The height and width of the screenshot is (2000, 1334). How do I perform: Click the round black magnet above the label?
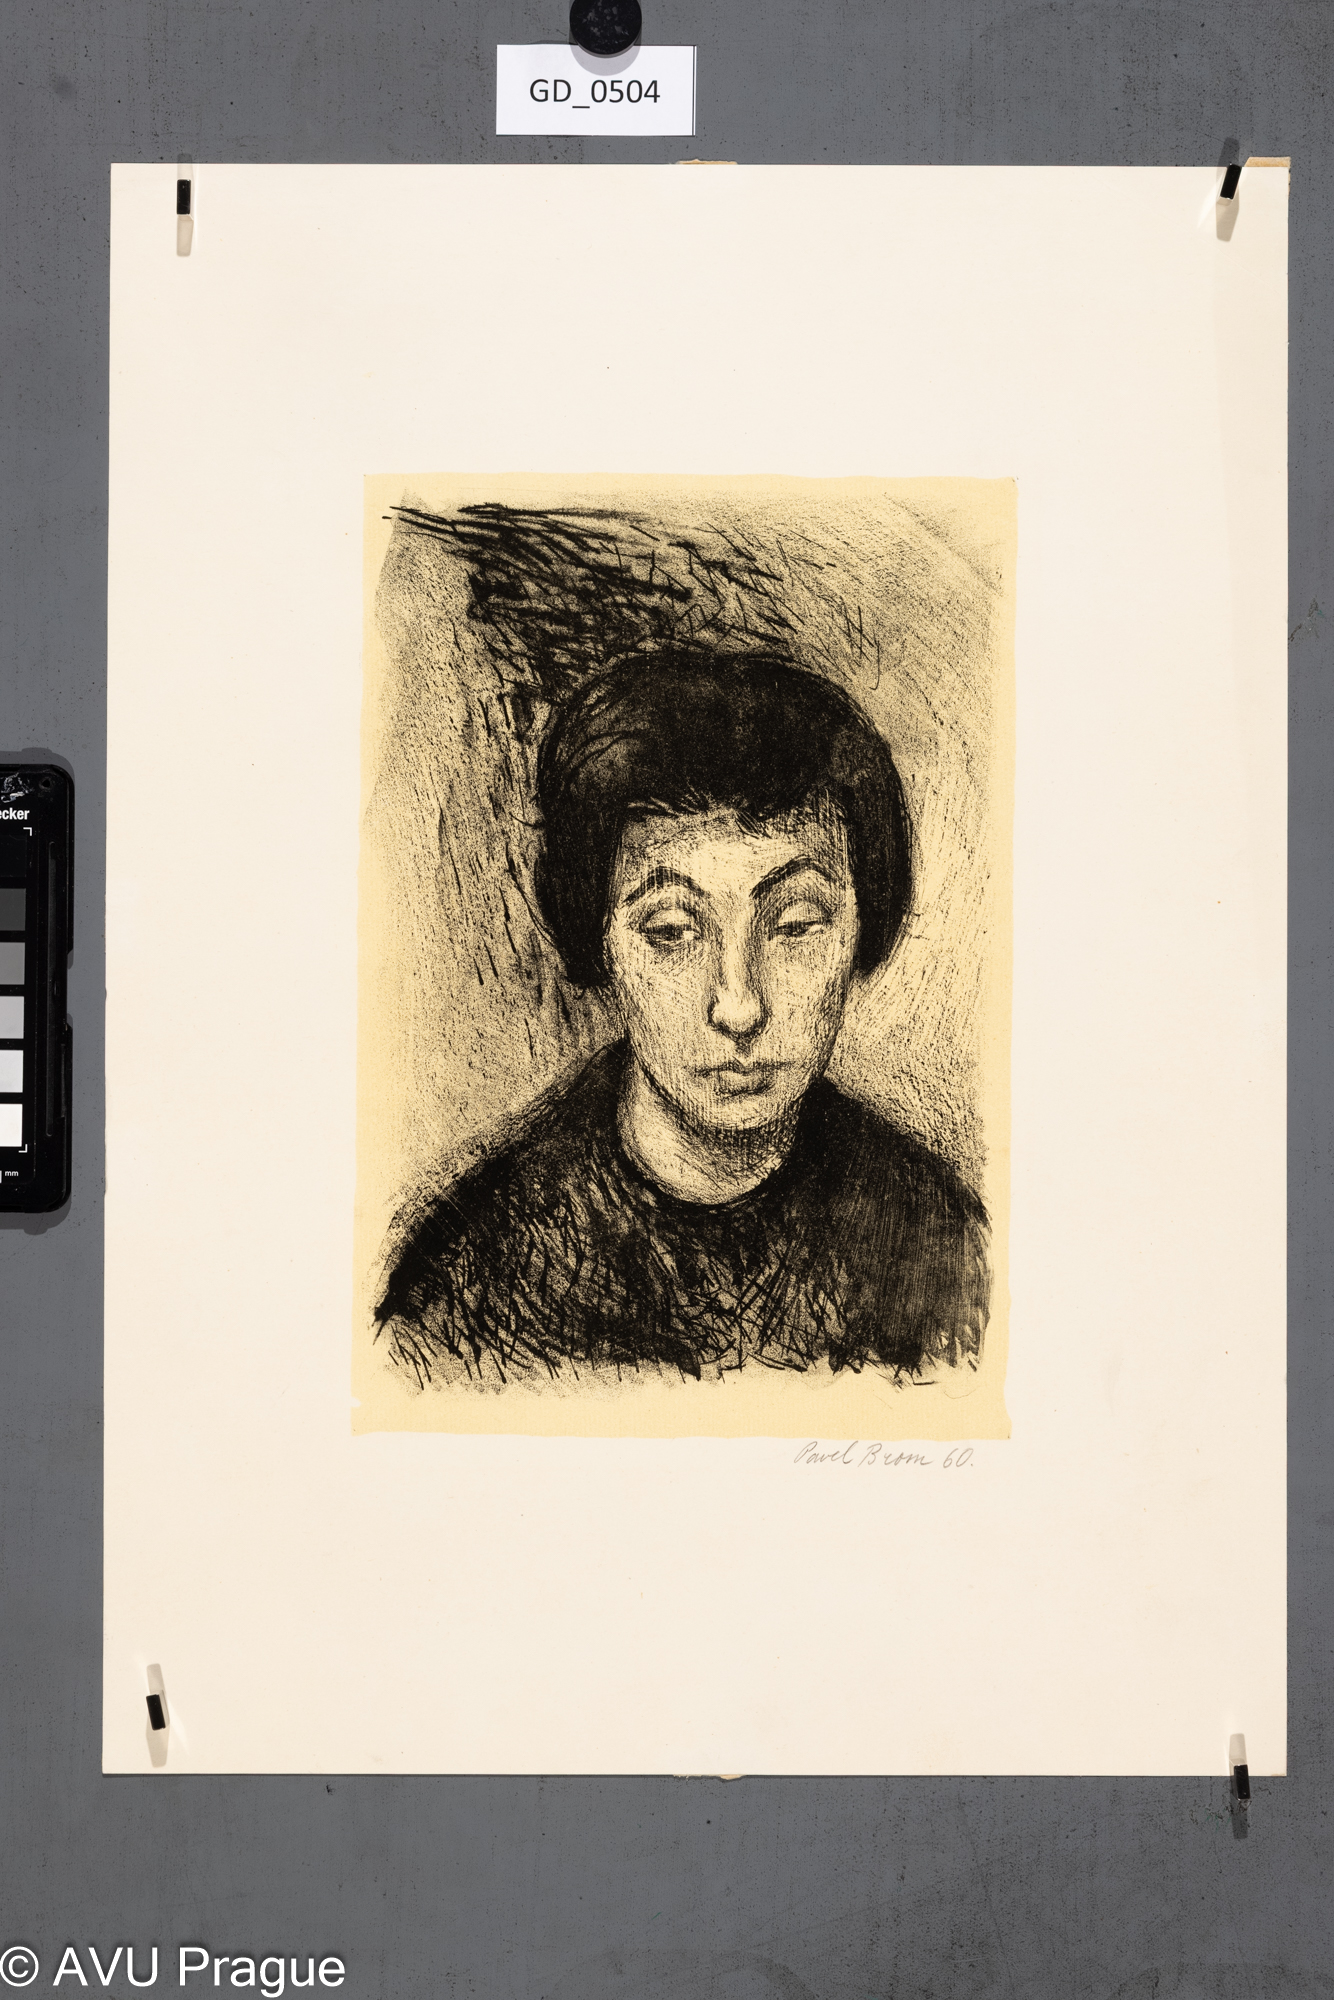point(605,24)
